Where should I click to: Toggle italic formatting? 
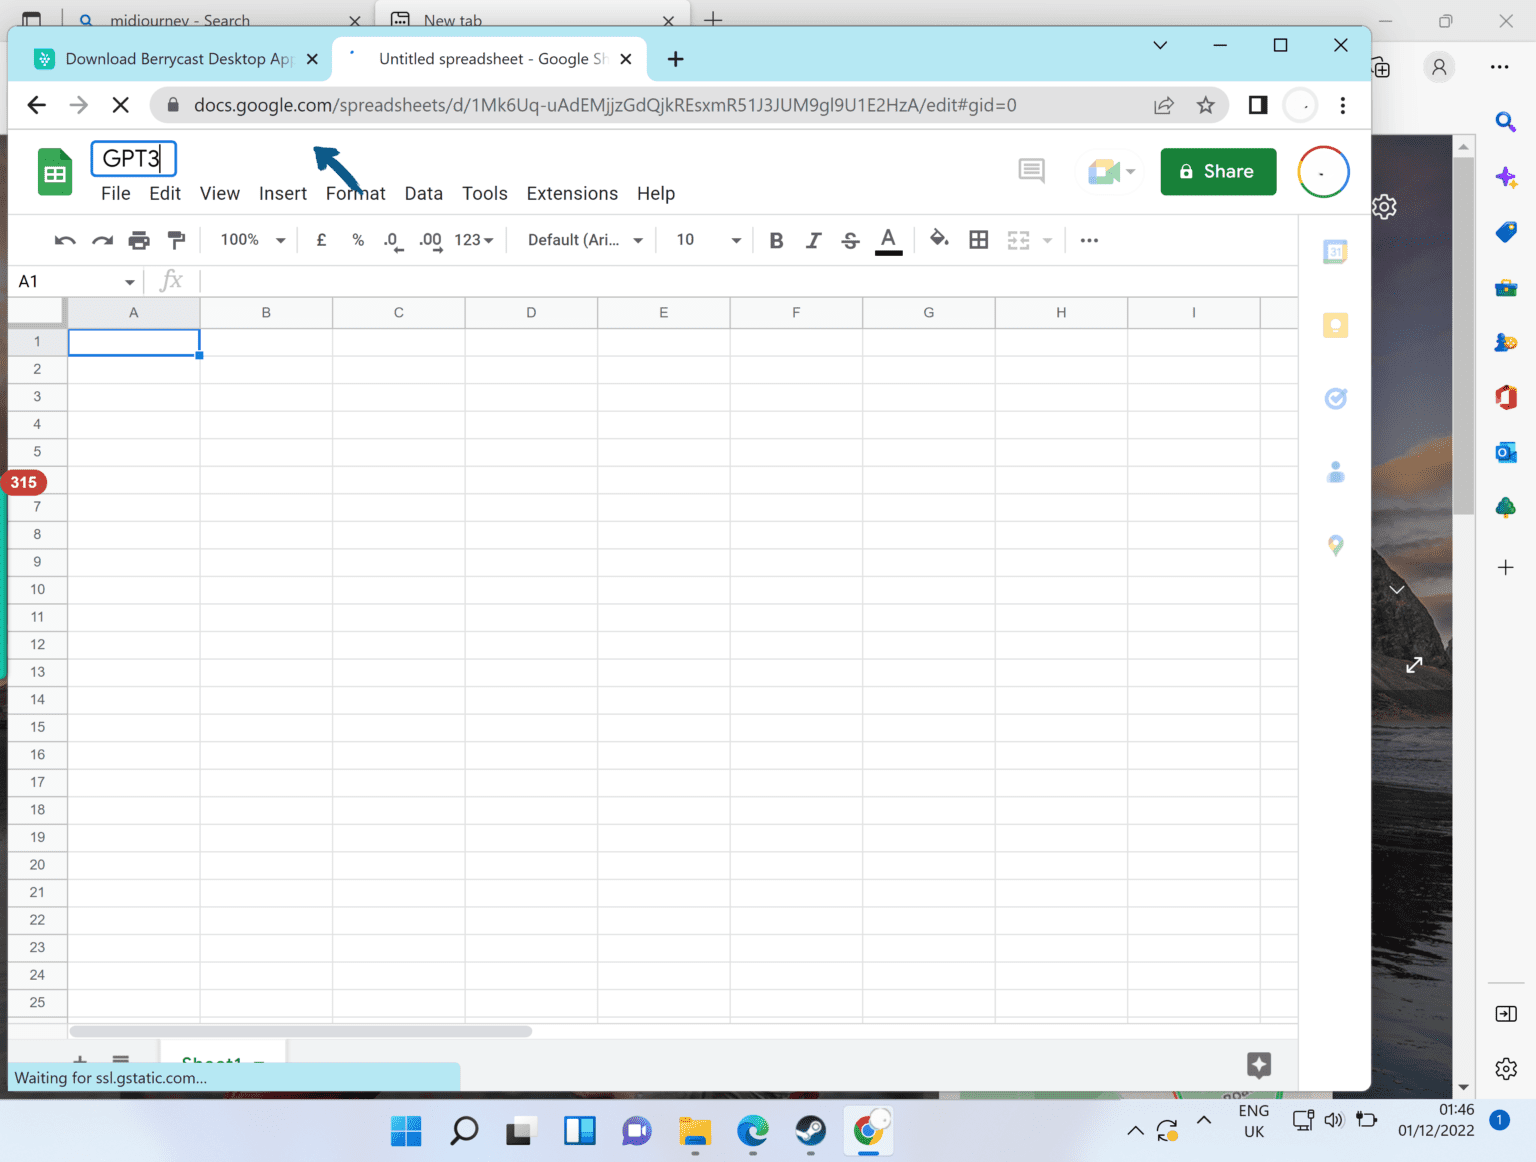coord(813,240)
